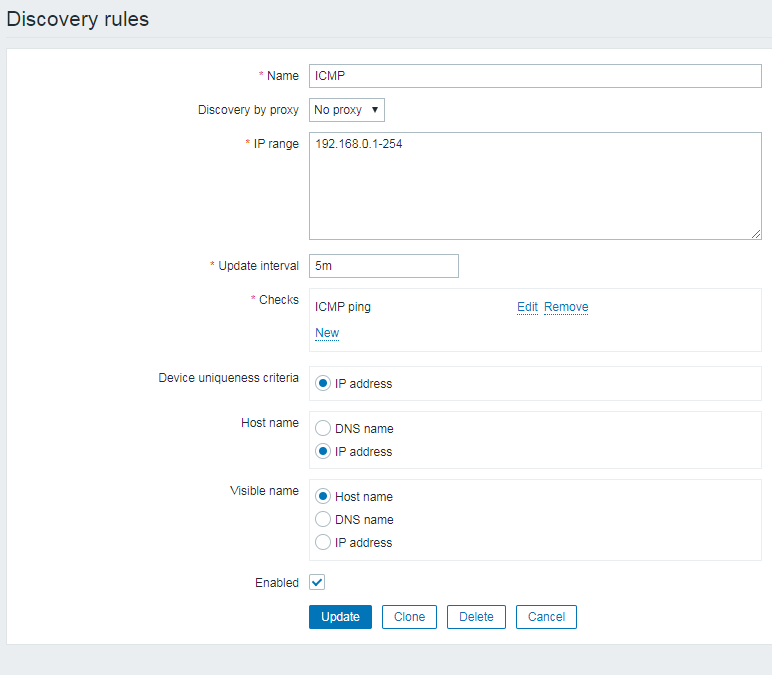Select IP address as Visible name
Viewport: 772px width, 675px height.
pos(323,543)
